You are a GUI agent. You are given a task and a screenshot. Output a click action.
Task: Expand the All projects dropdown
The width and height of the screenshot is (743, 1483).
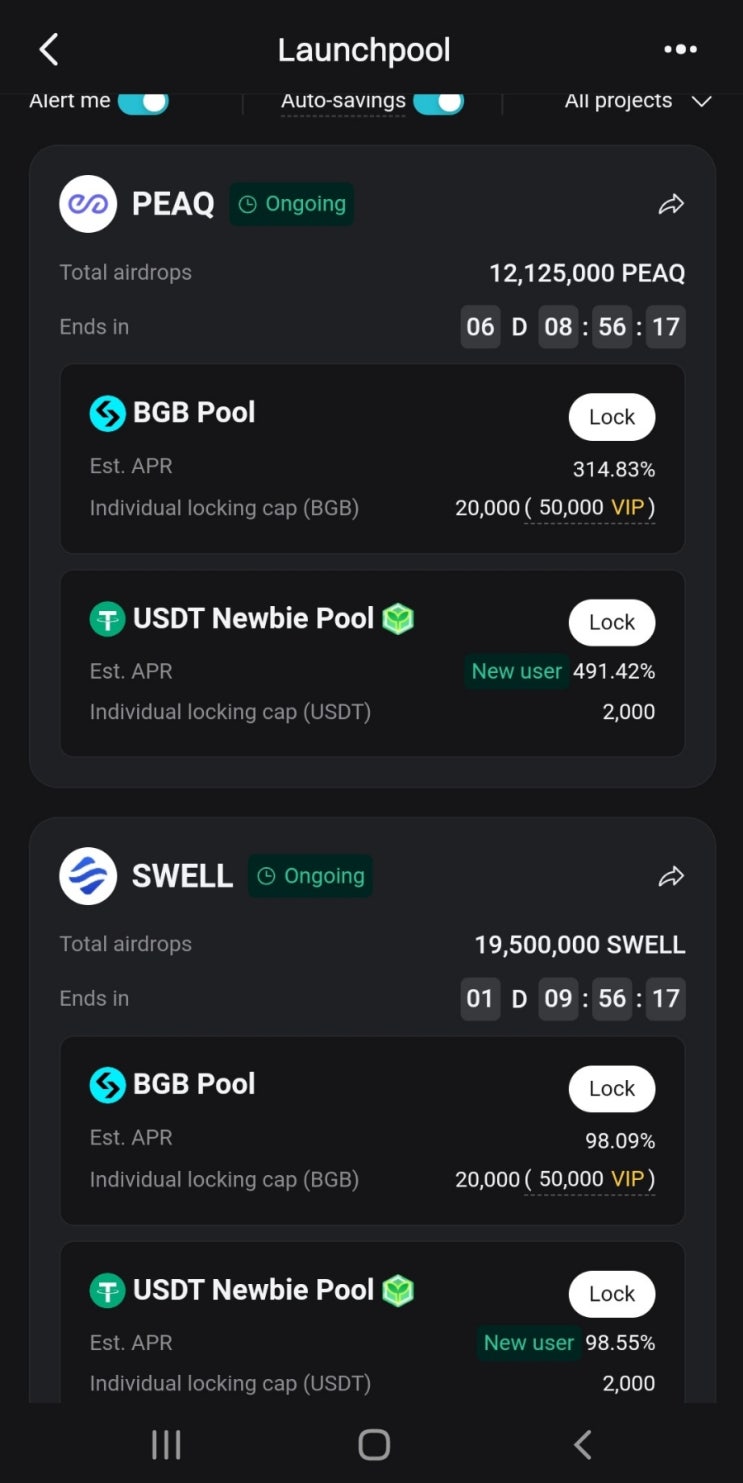tap(638, 101)
